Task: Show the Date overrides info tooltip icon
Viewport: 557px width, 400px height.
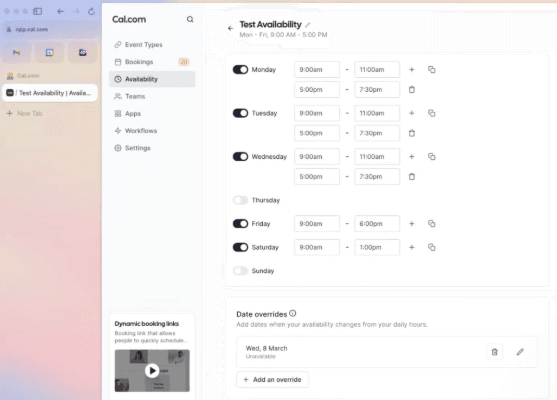Action: [293, 313]
